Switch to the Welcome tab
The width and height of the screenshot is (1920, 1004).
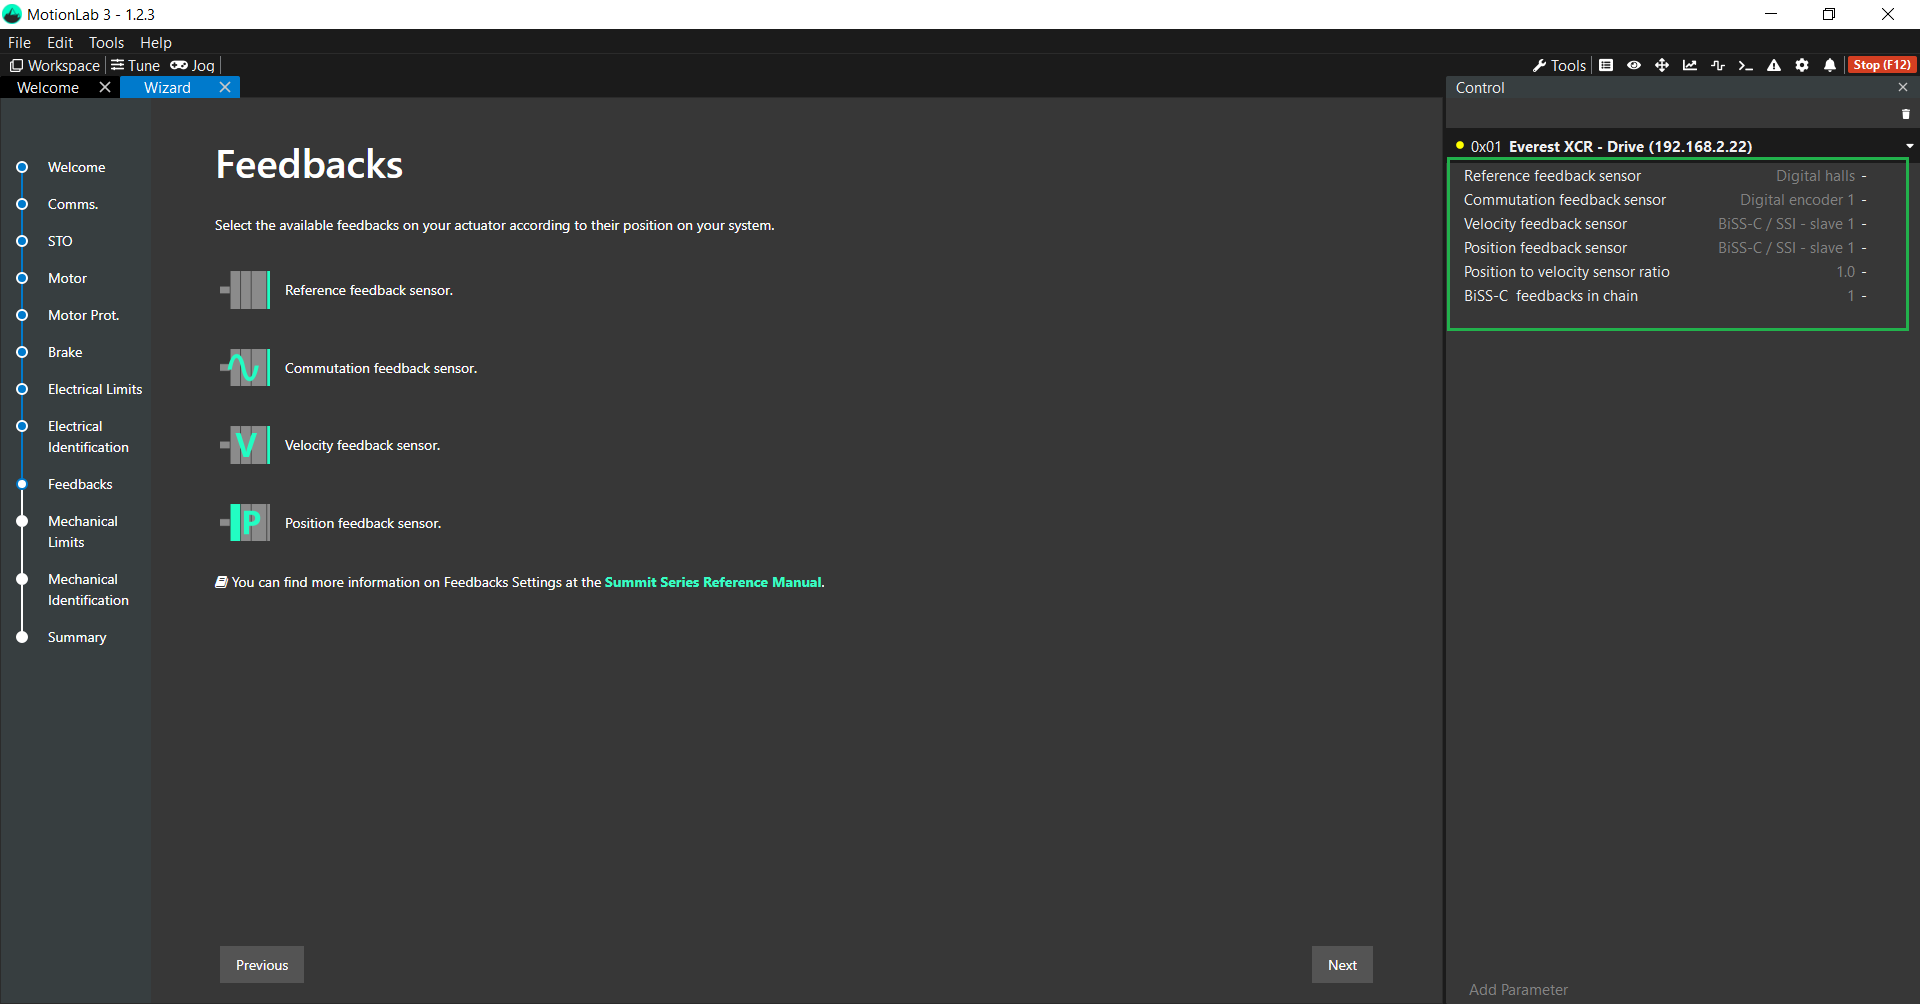click(48, 88)
